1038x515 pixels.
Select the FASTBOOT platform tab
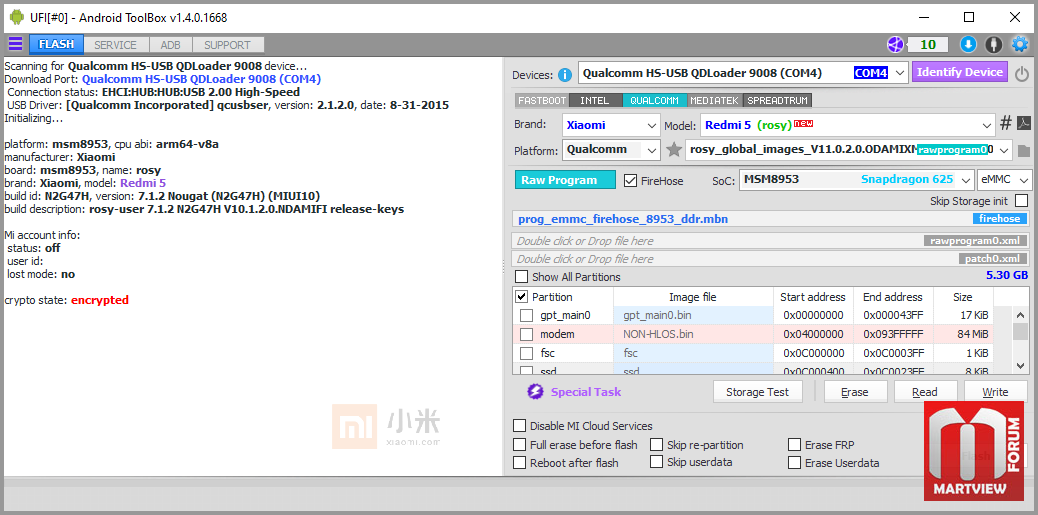tap(542, 101)
